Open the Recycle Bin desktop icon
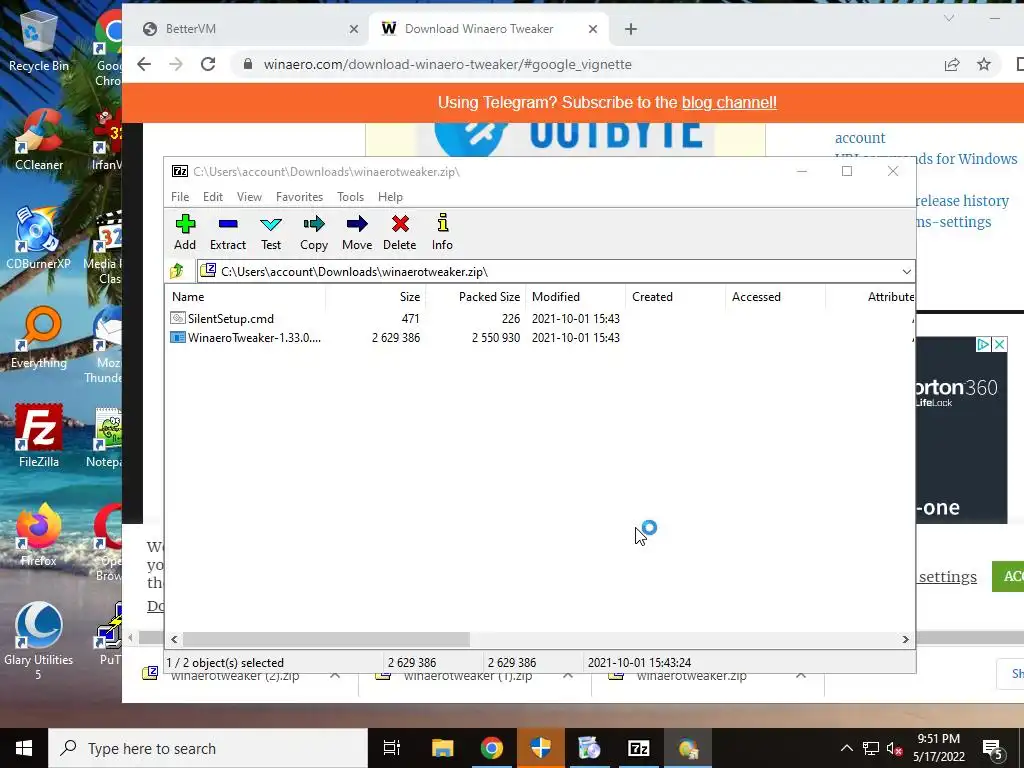The image size is (1024, 768). pos(39,40)
